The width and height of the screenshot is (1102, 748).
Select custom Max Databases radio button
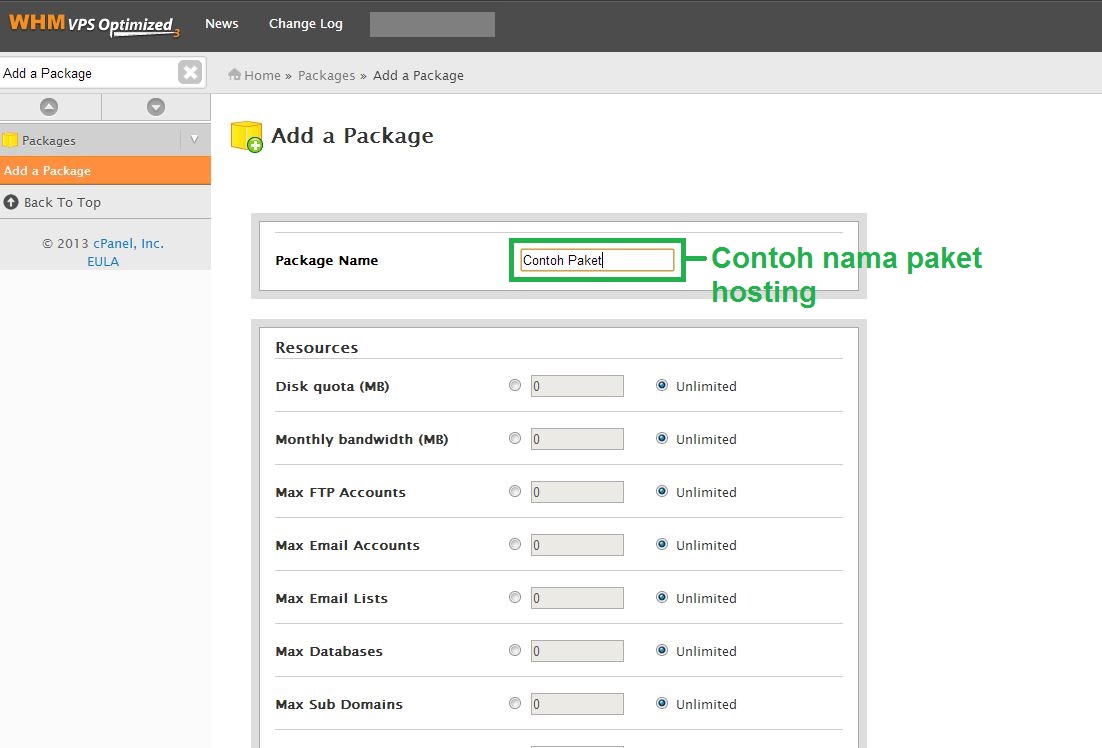pyautogui.click(x=515, y=650)
